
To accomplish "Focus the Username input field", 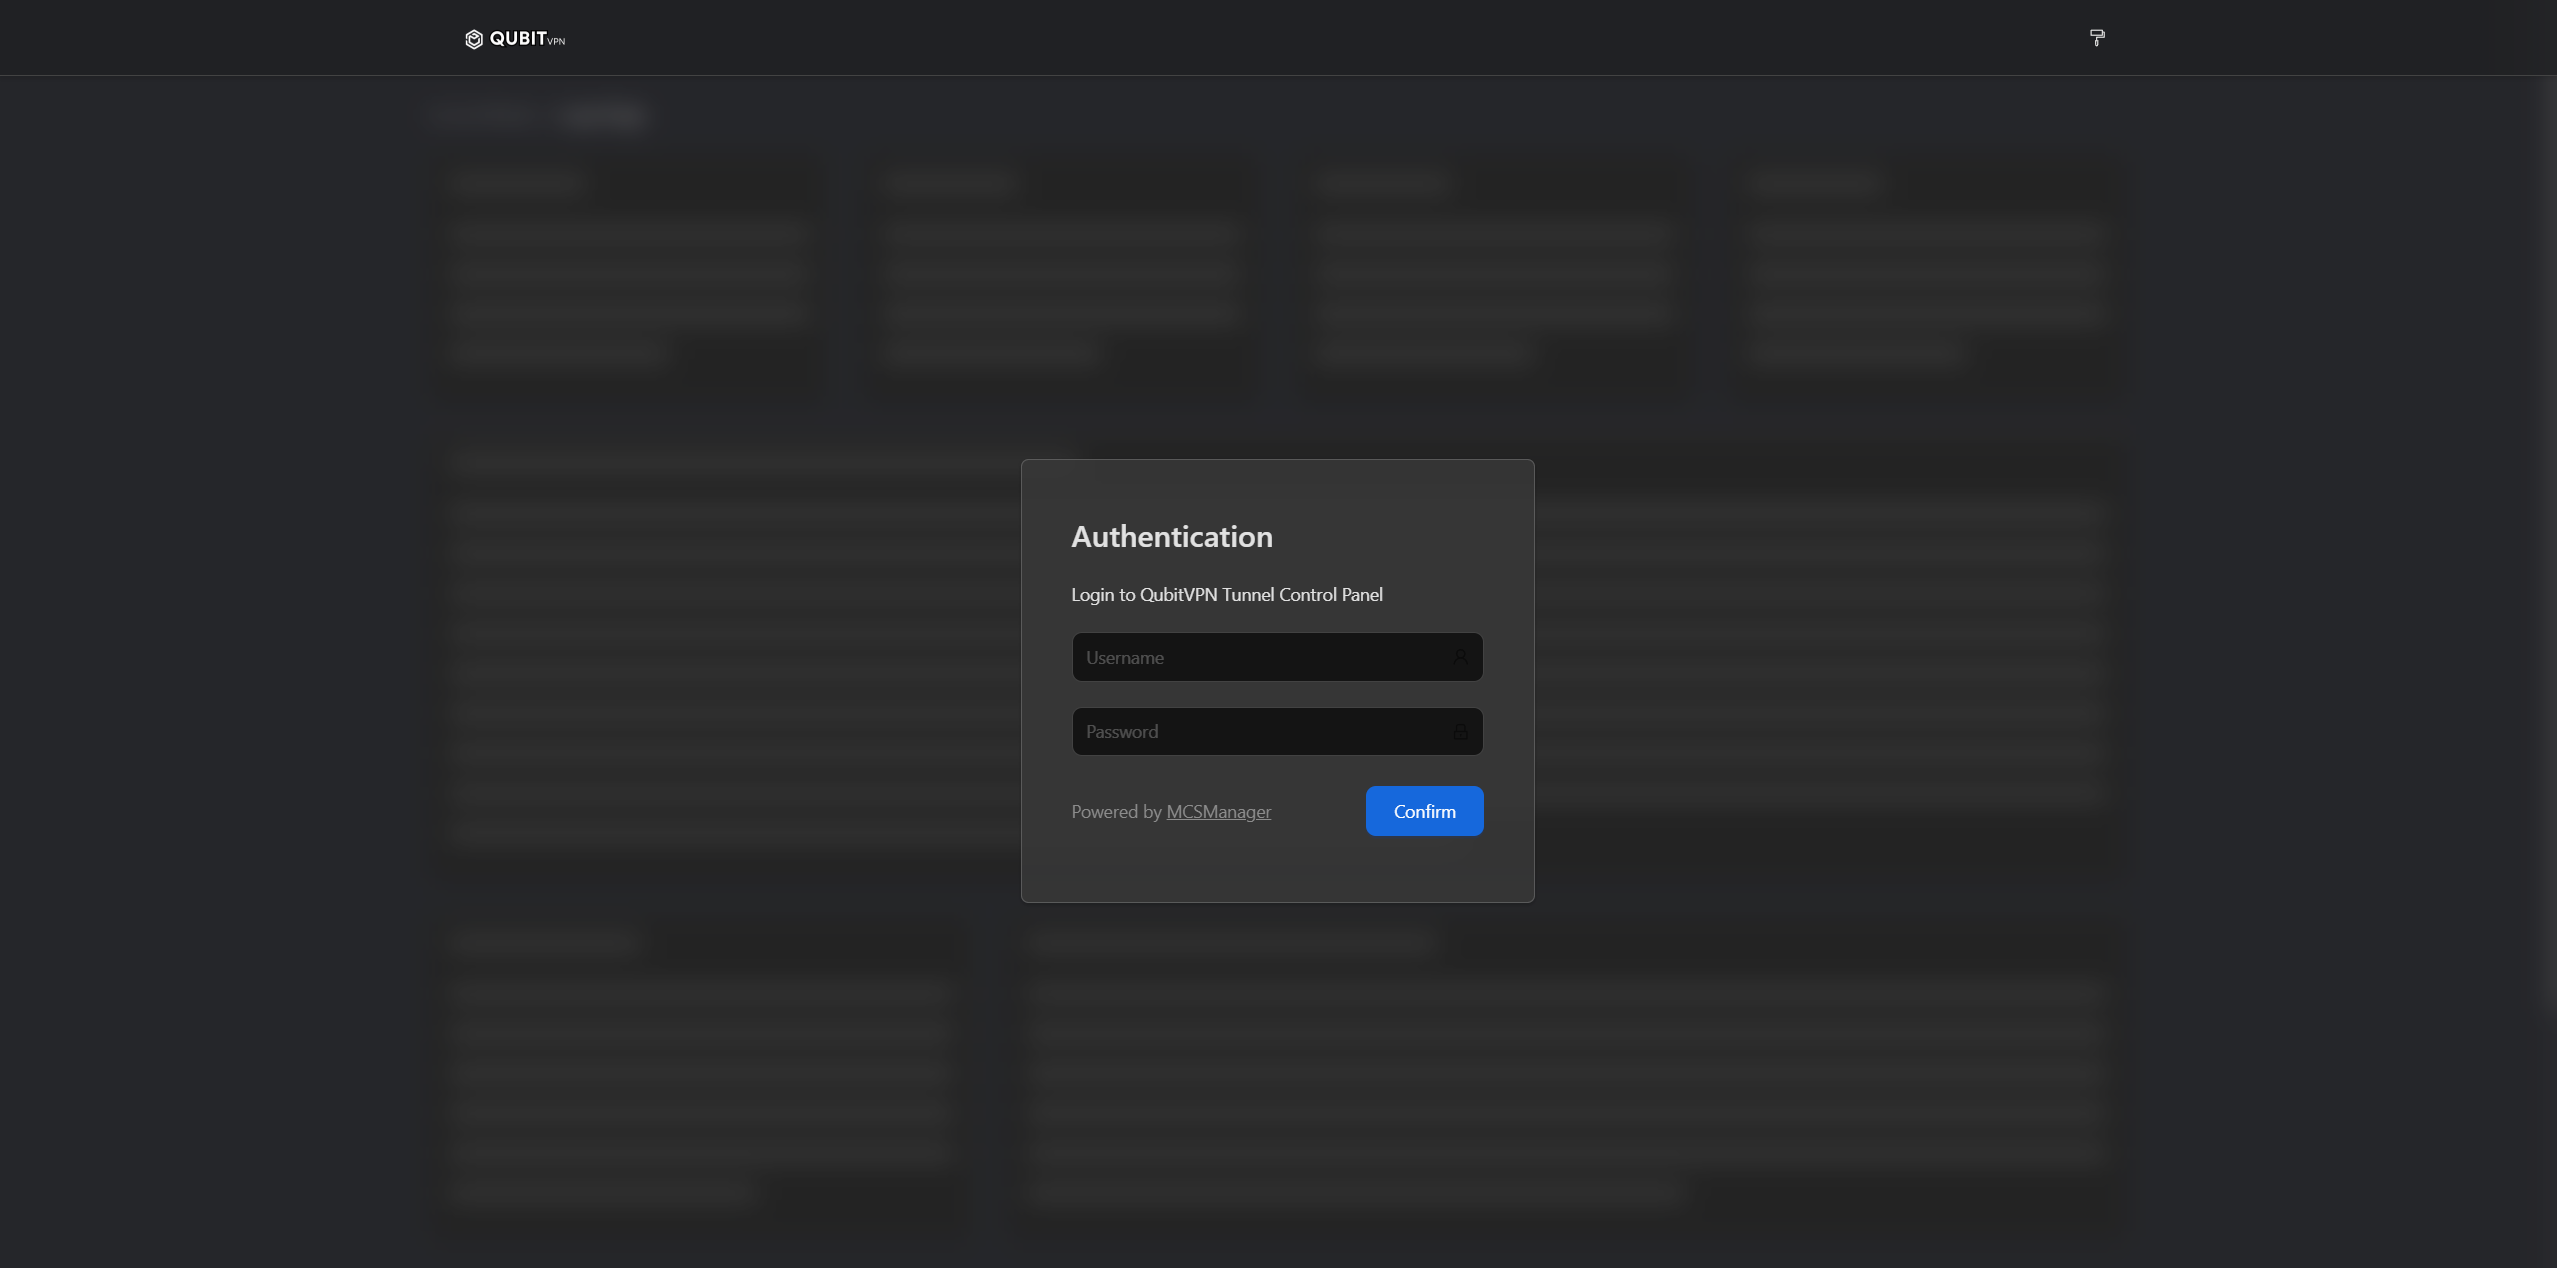I will point(1260,657).
